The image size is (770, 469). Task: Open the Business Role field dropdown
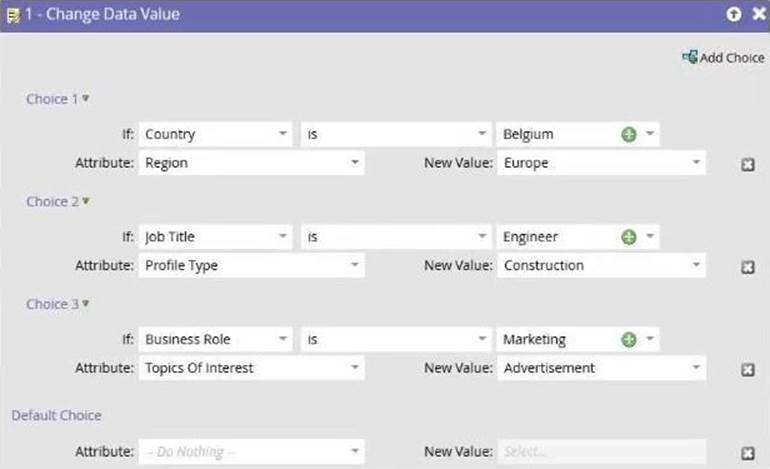[x=284, y=340]
